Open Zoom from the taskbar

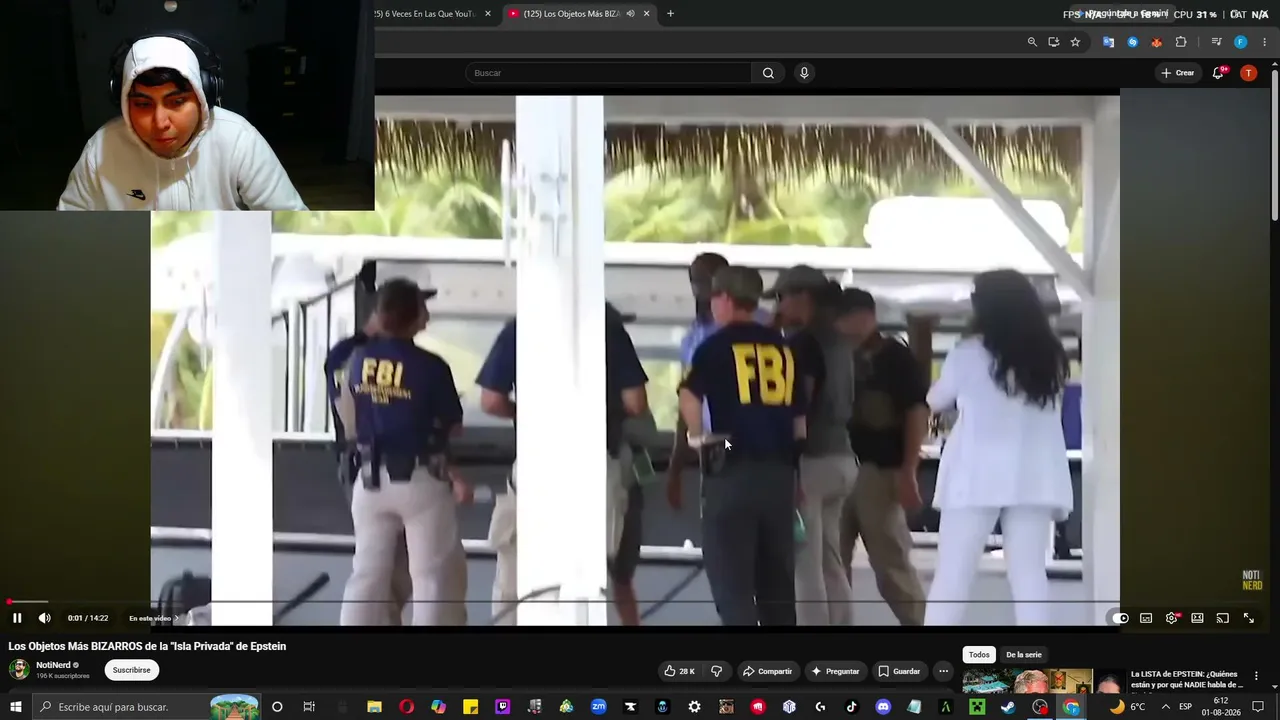point(598,707)
